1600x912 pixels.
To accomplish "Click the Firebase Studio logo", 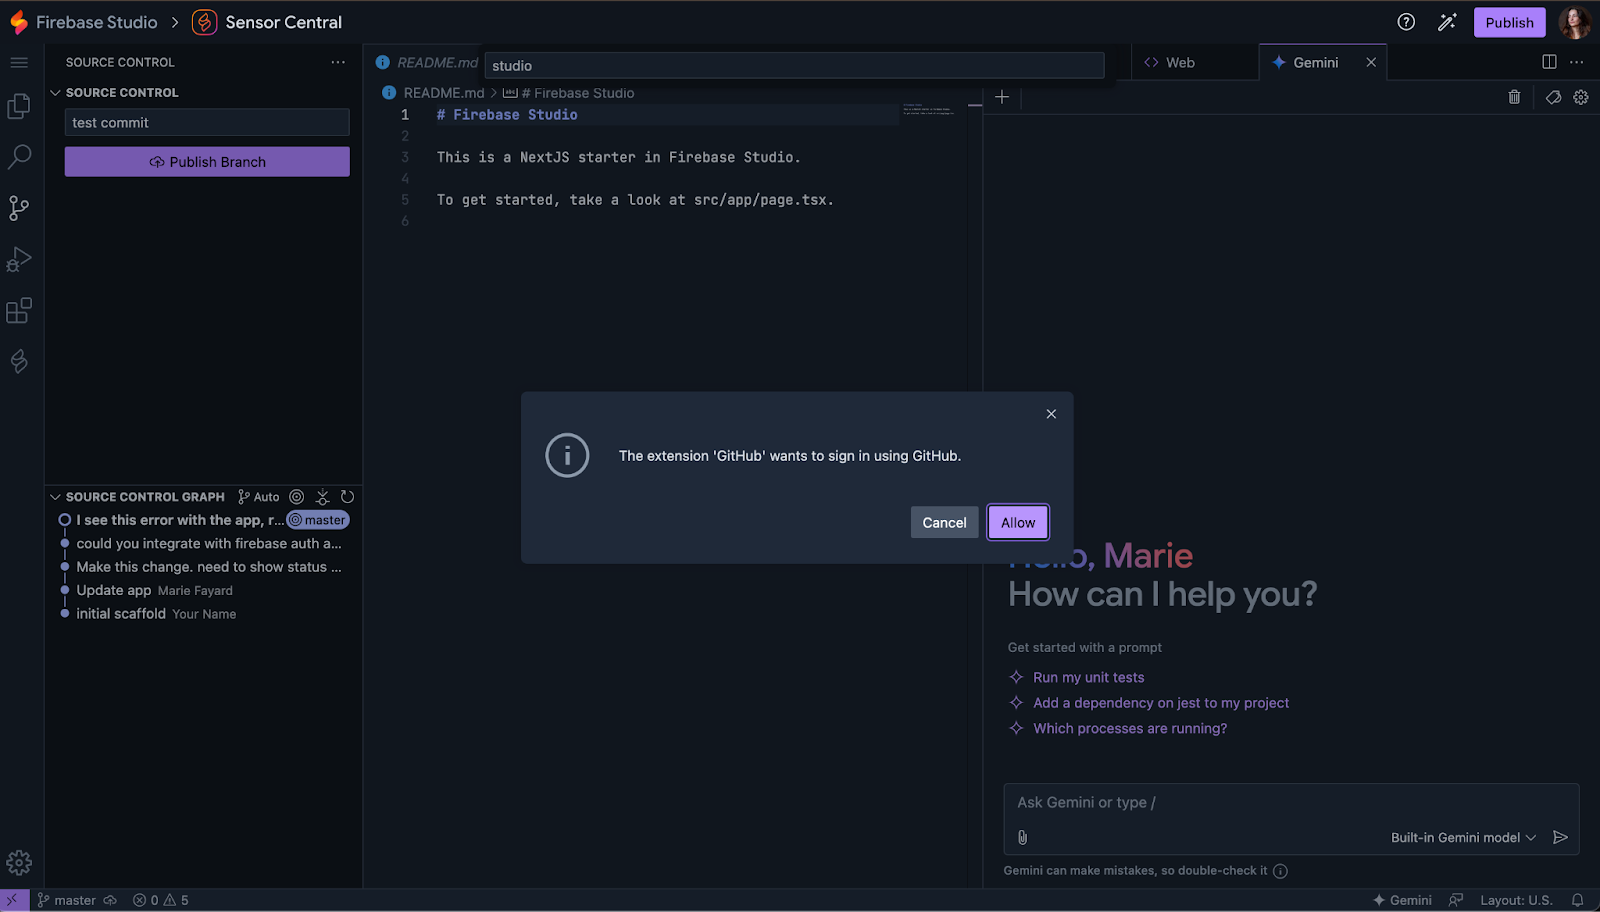I will pyautogui.click(x=19, y=22).
